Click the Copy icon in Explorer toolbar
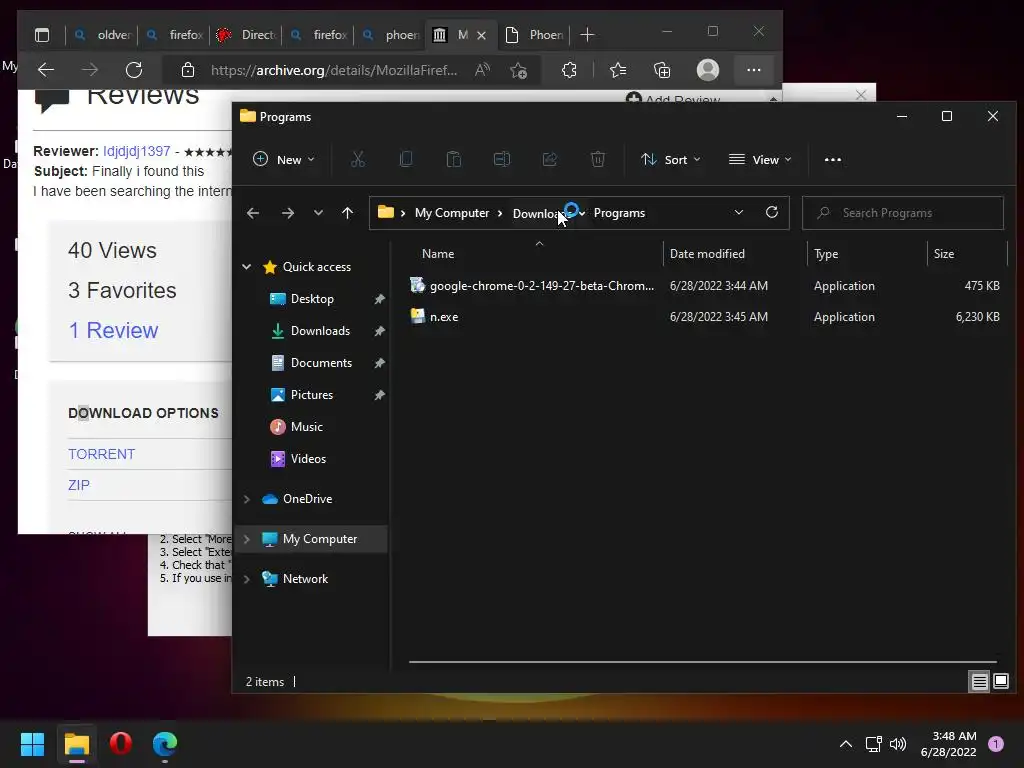The image size is (1024, 768). [406, 159]
